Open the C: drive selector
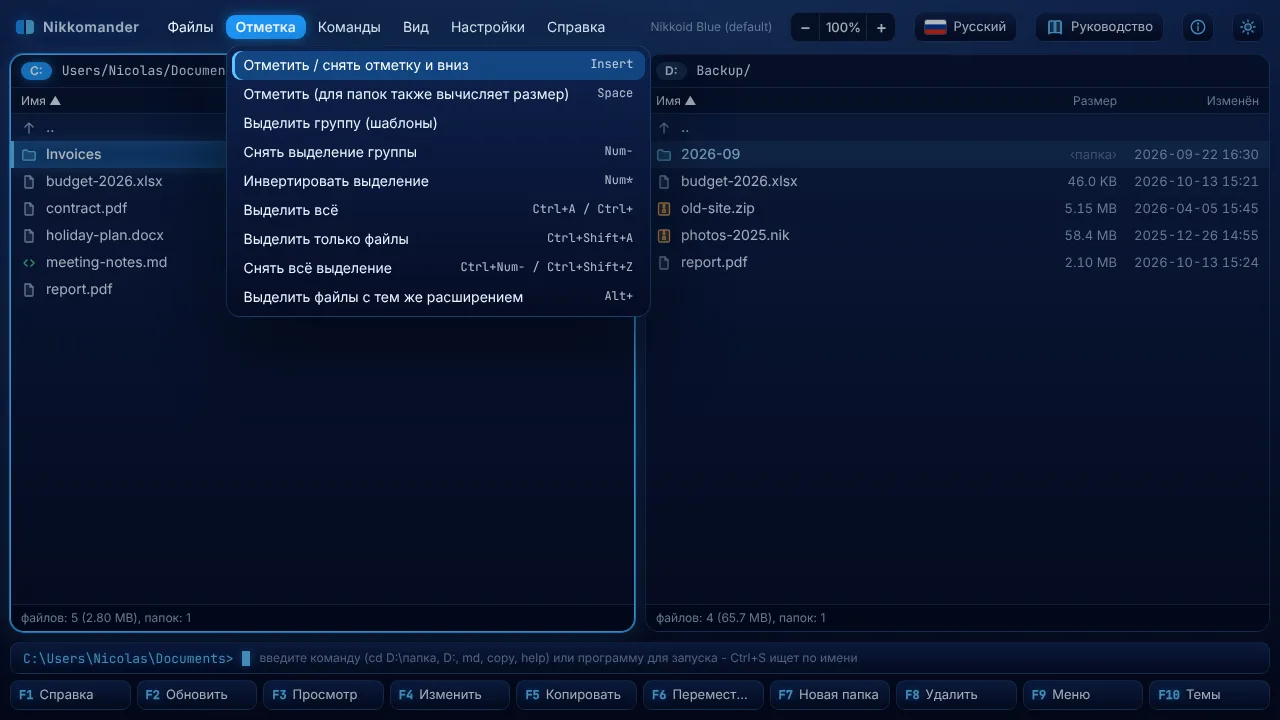 (36, 70)
